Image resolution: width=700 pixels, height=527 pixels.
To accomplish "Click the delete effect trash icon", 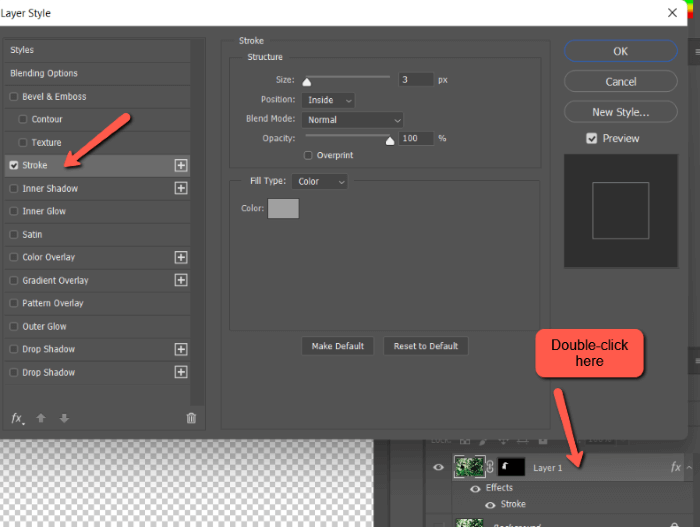I will [x=191, y=418].
